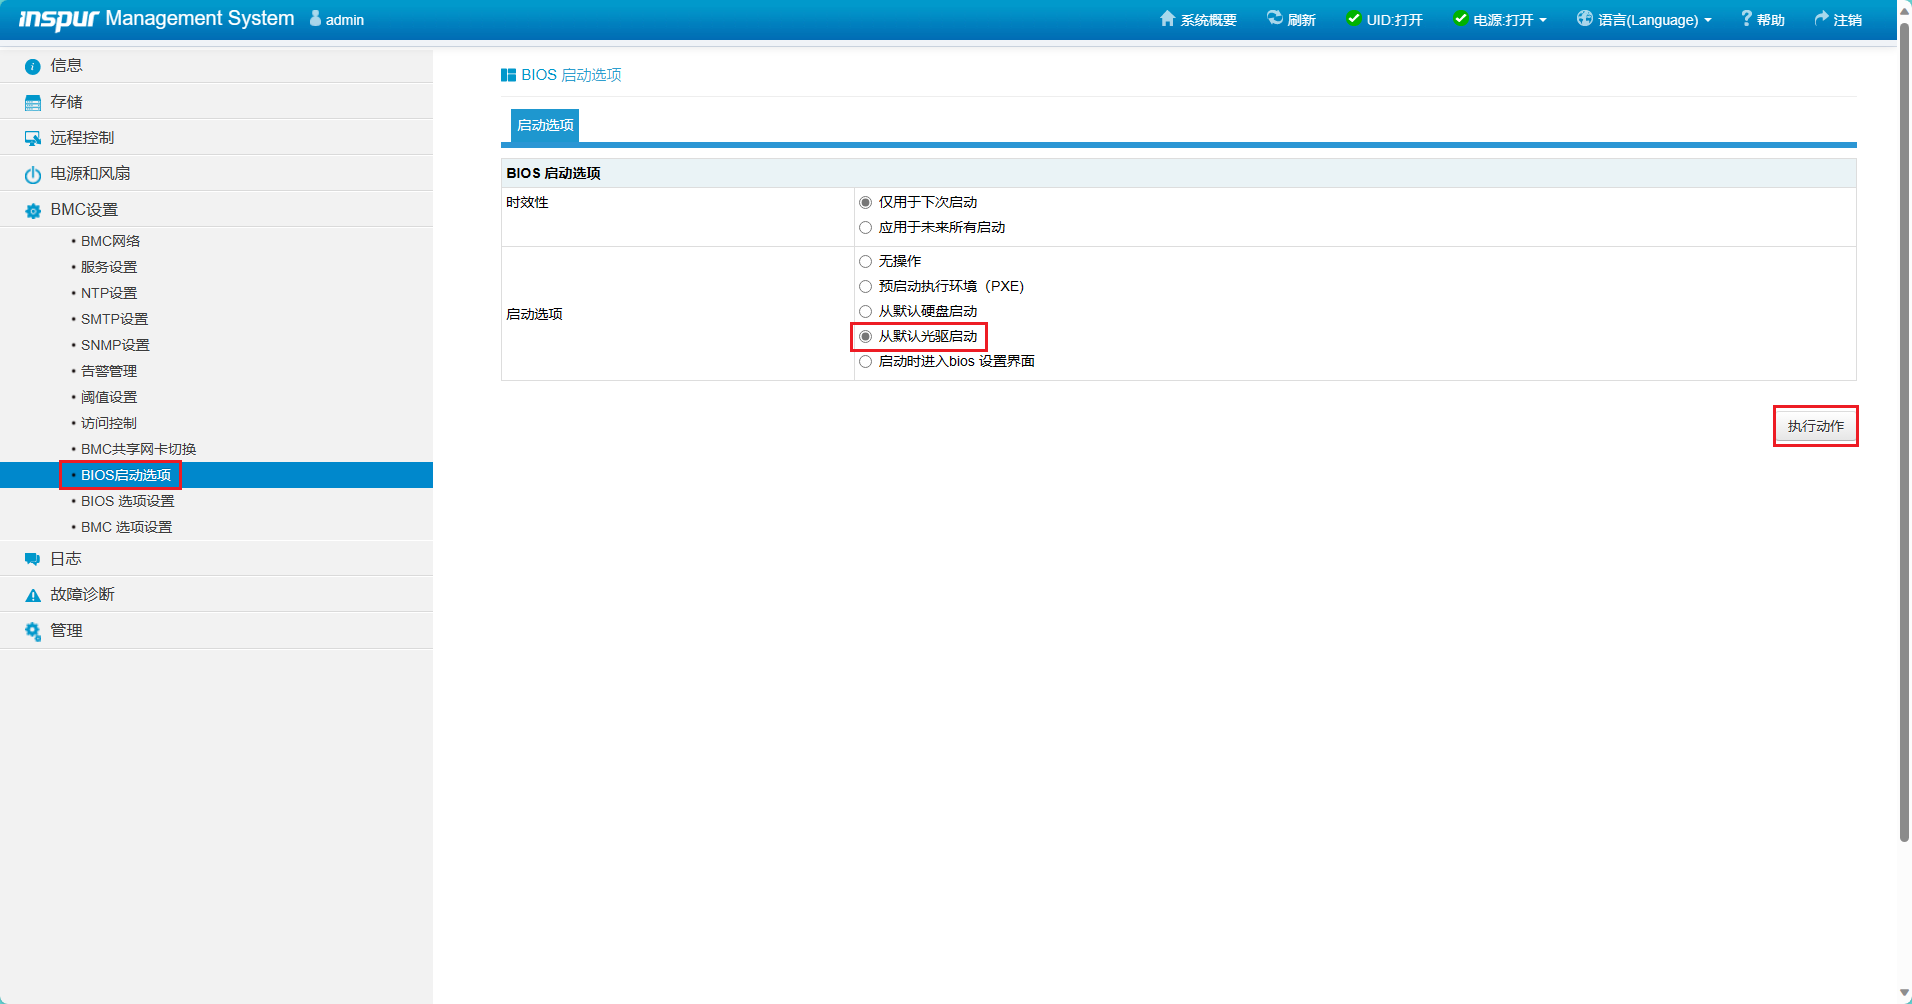Click the home icon beside 系统概要
The image size is (1912, 1004).
click(x=1167, y=19)
